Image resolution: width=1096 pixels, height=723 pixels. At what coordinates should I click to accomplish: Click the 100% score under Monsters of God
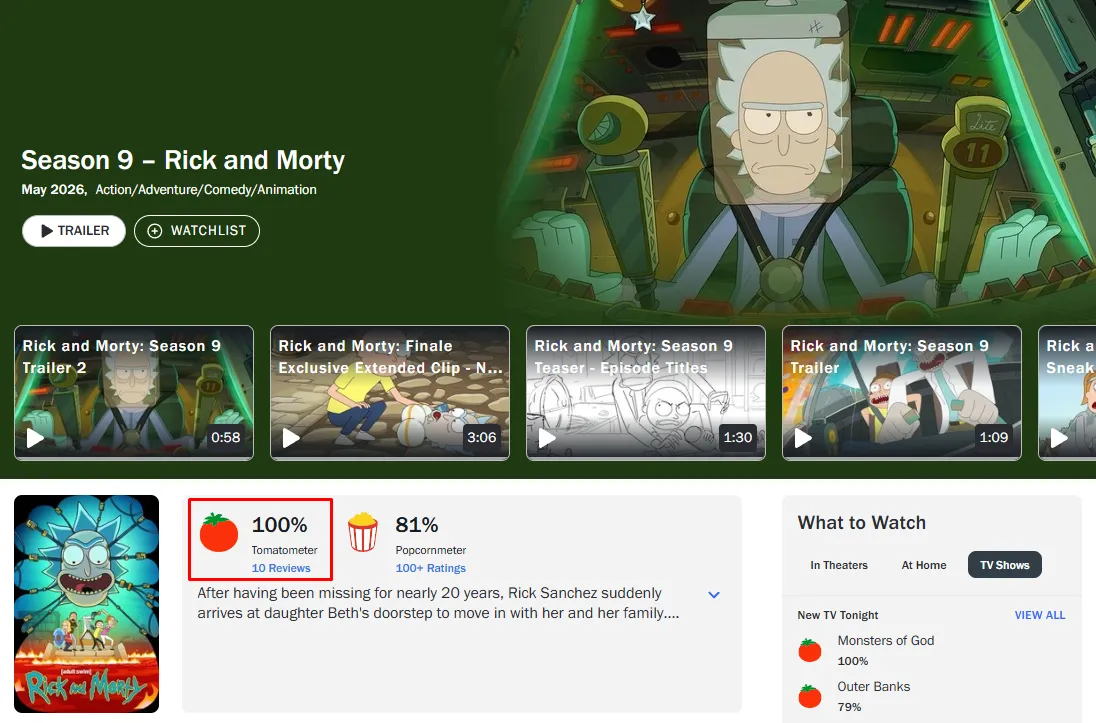[853, 661]
